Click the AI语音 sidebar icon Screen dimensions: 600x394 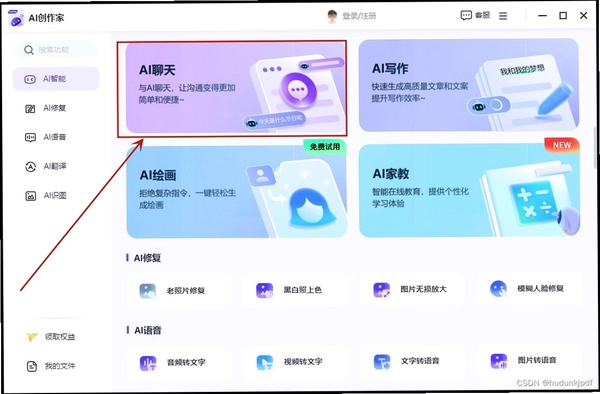(30, 137)
